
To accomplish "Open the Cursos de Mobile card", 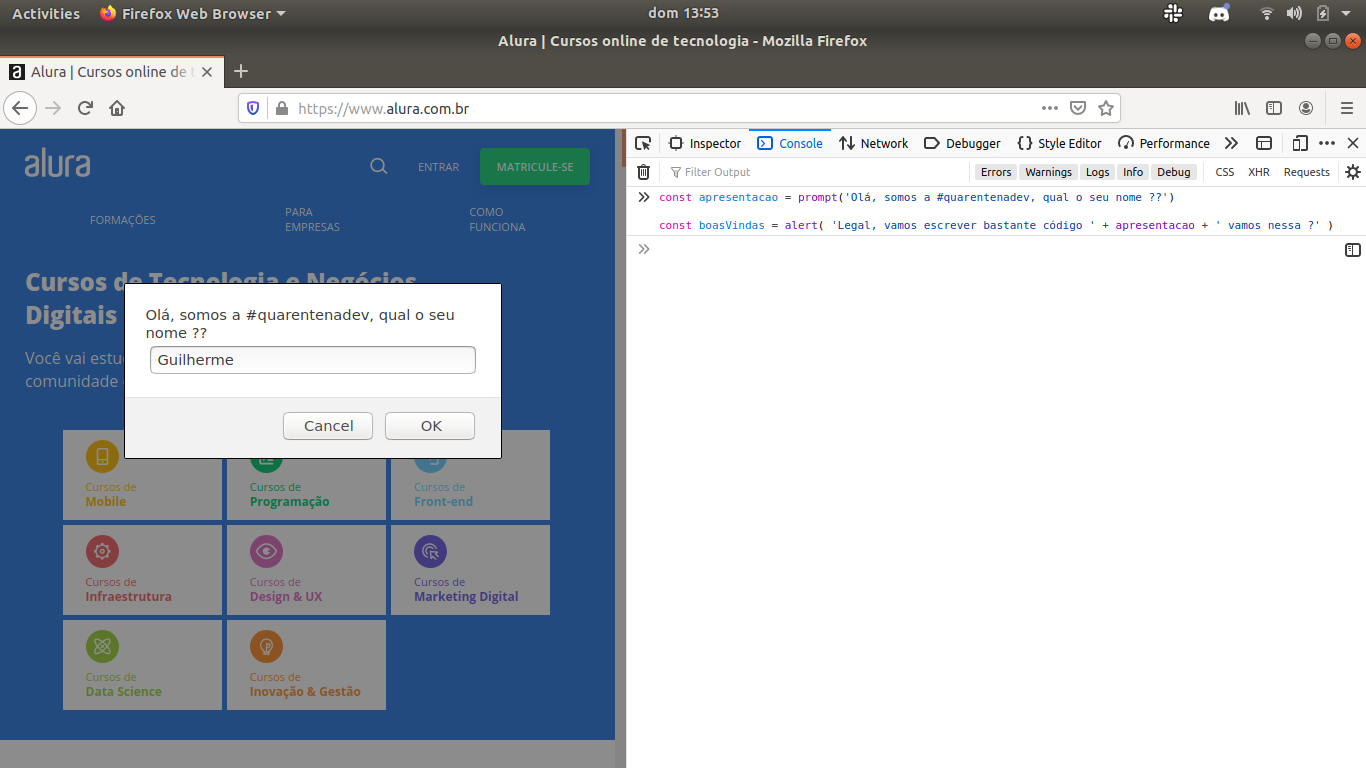I will click(x=142, y=475).
